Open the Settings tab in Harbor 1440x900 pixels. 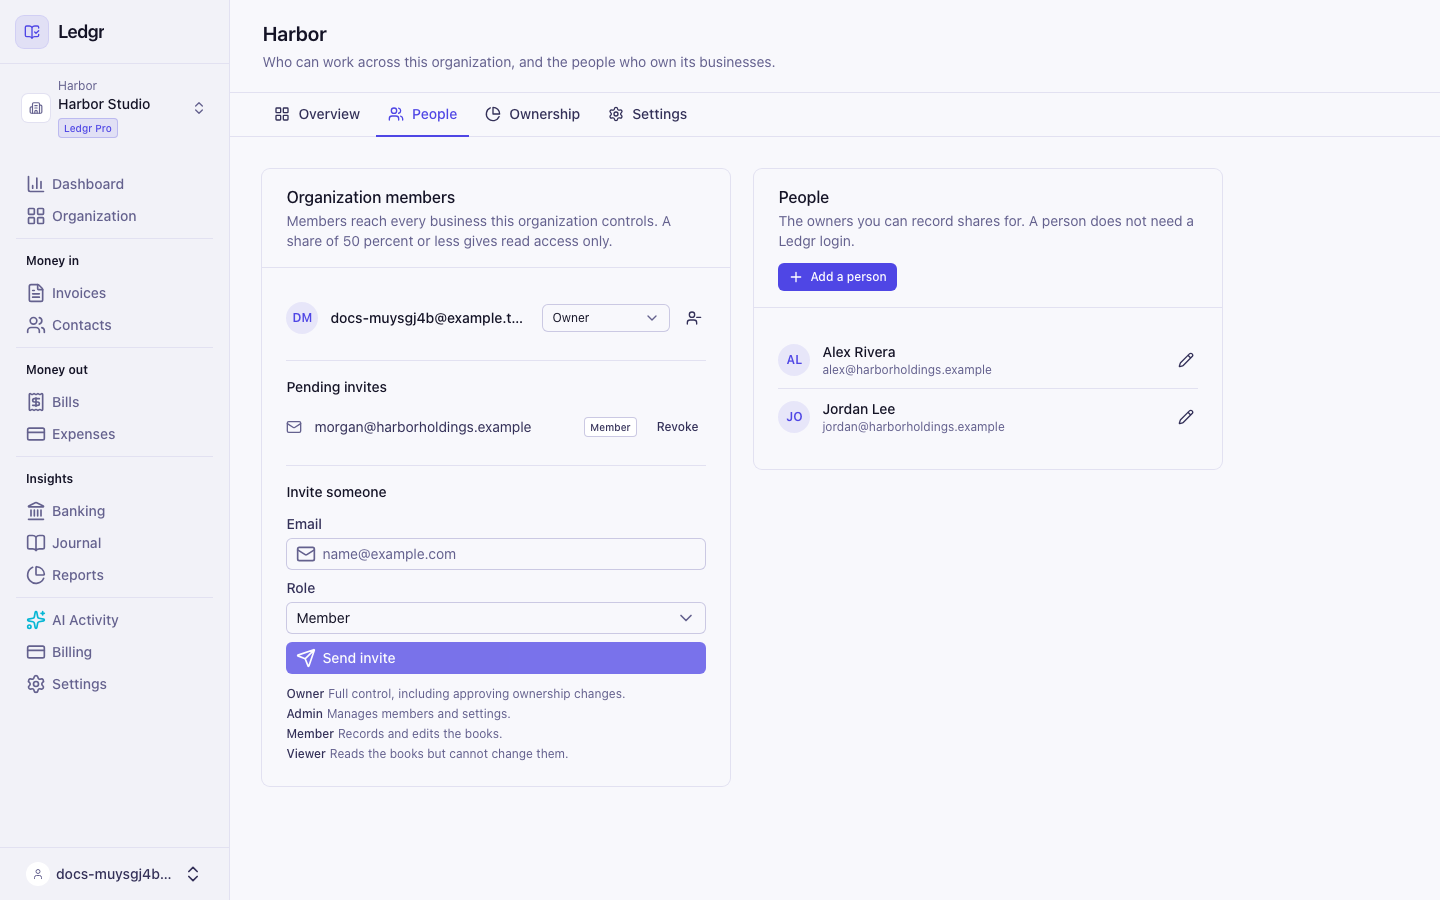point(648,114)
